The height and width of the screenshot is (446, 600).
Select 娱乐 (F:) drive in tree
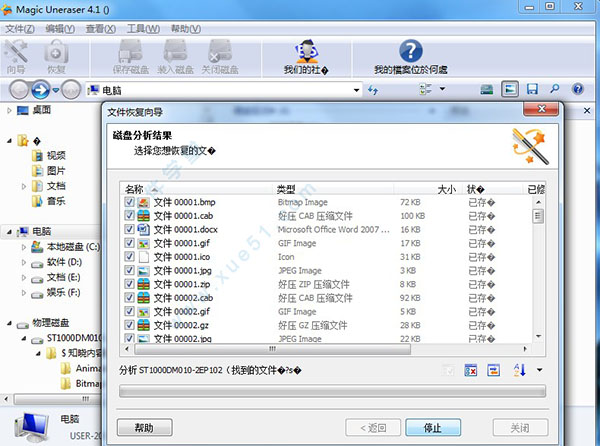(x=56, y=293)
